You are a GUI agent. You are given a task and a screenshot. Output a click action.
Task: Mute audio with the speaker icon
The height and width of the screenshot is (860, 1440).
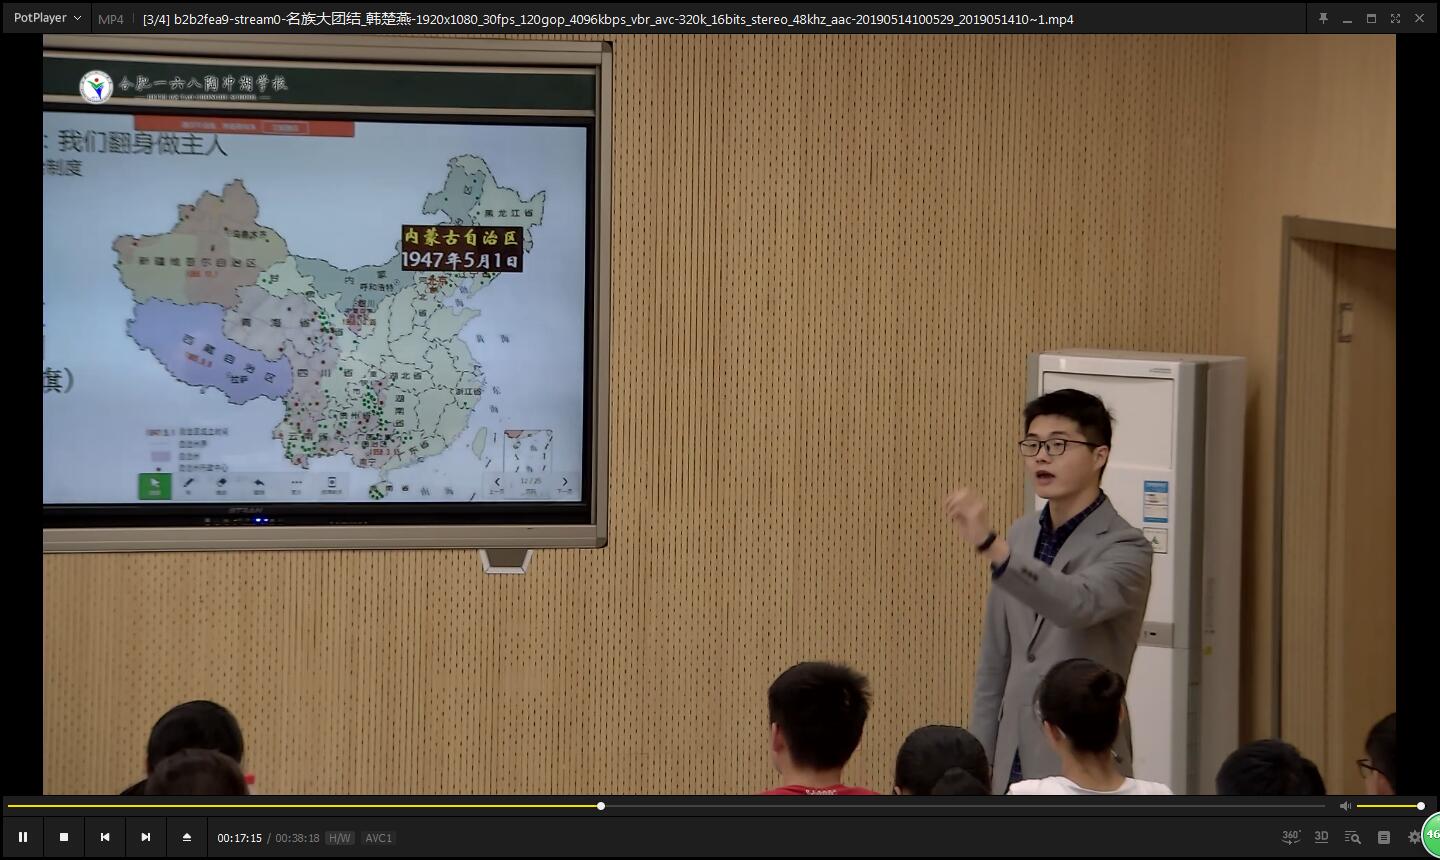click(1345, 806)
